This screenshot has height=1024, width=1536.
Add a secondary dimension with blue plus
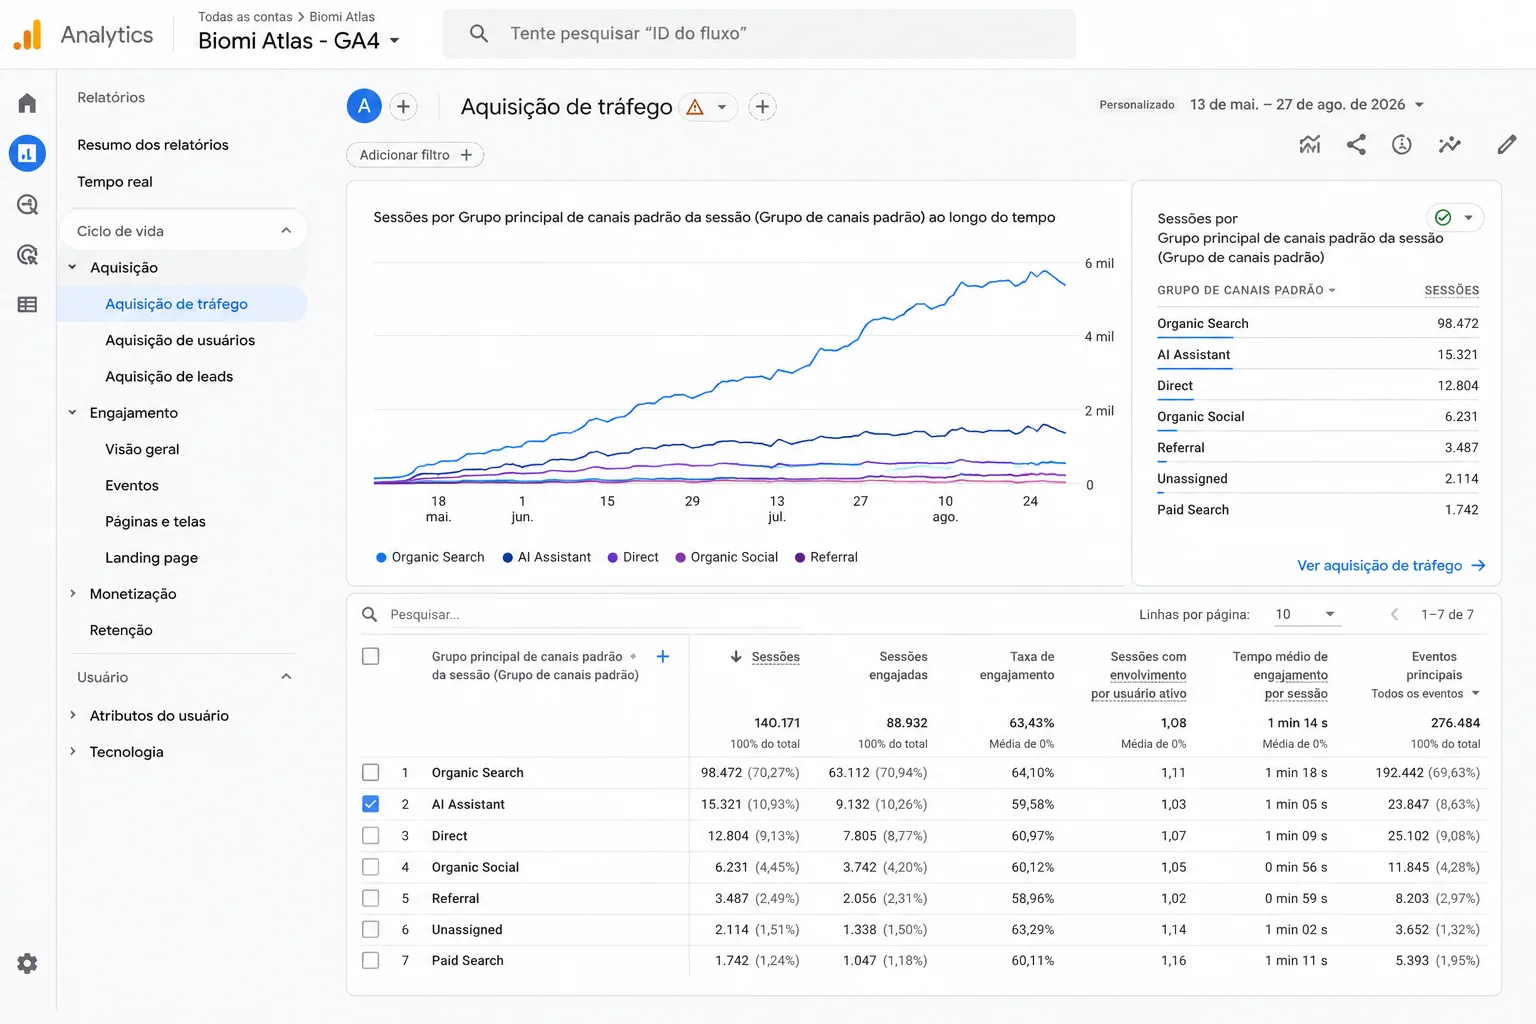pyautogui.click(x=663, y=656)
